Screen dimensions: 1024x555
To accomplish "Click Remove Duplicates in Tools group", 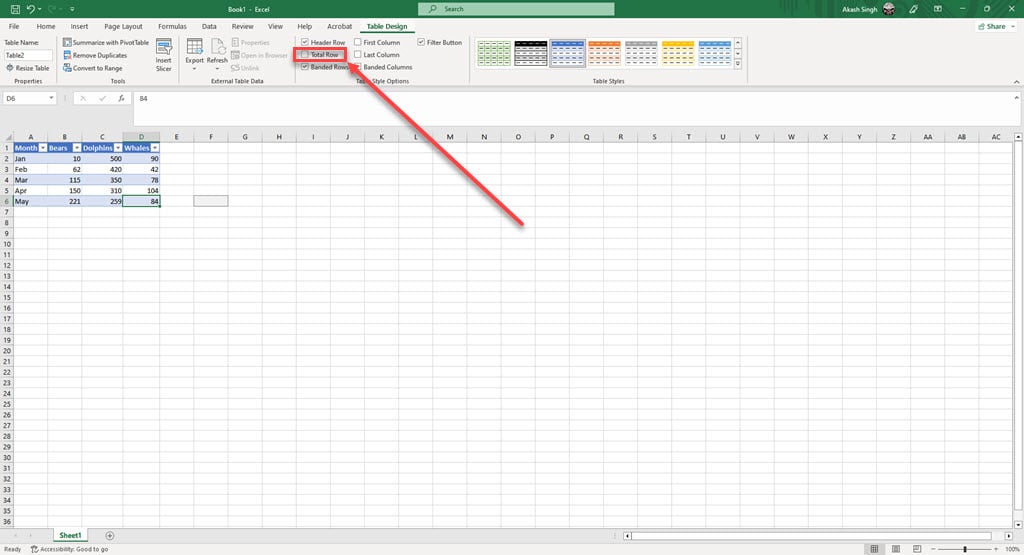I will click(95, 56).
